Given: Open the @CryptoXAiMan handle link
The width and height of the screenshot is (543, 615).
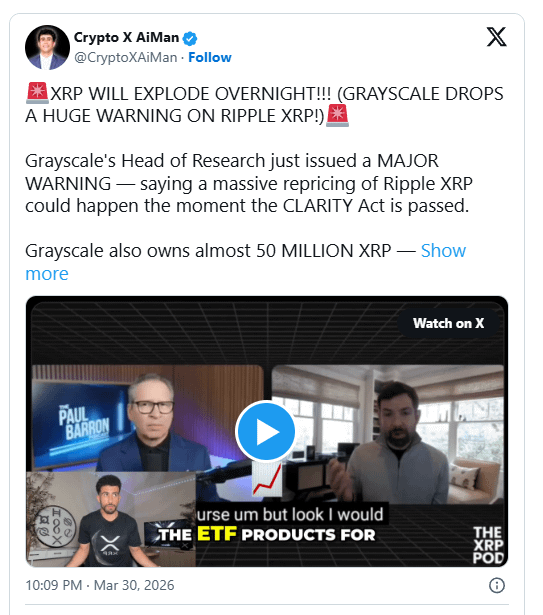Looking at the screenshot, I should [x=126, y=57].
